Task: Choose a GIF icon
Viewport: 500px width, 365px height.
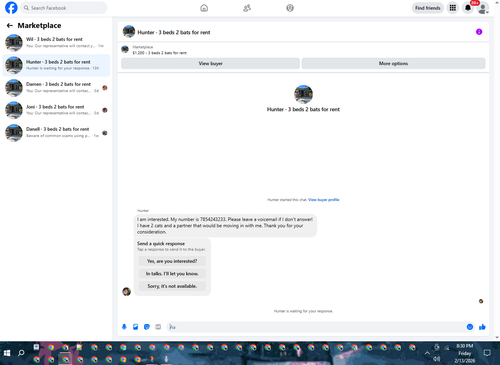Action: coord(158,327)
